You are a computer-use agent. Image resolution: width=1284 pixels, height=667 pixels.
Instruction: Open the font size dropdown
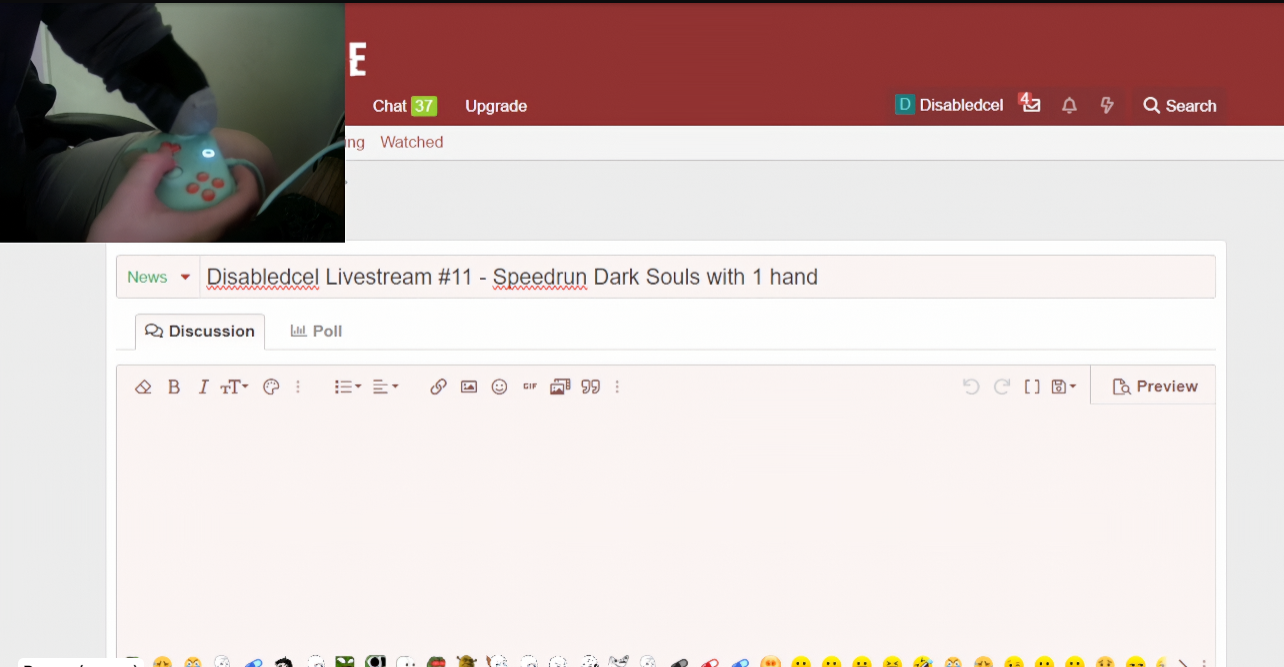tap(234, 387)
